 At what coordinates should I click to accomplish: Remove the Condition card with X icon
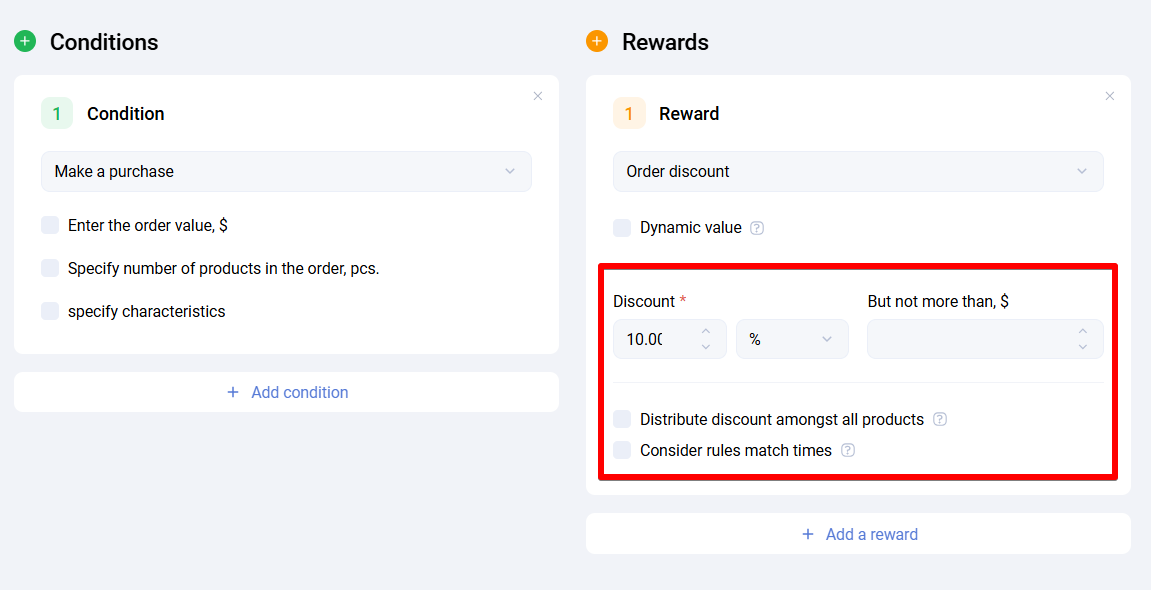click(x=538, y=96)
